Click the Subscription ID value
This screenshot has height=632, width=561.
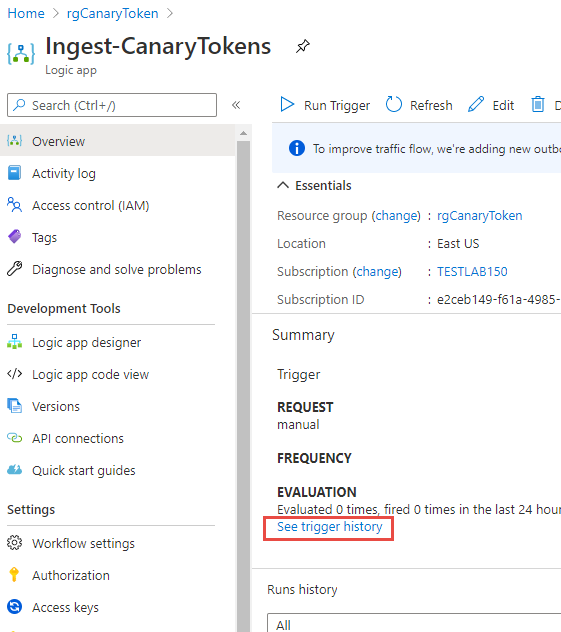(499, 299)
